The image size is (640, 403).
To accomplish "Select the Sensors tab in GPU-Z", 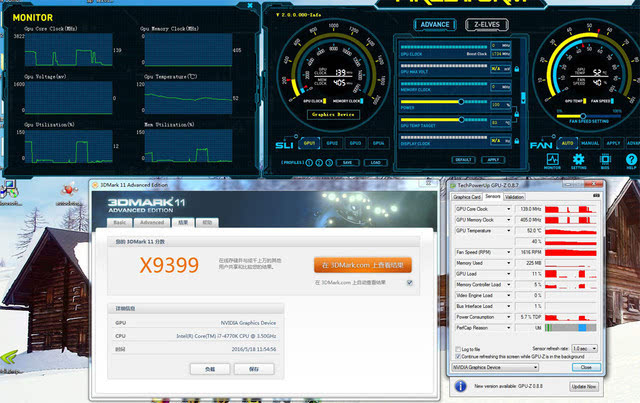I will point(493,196).
